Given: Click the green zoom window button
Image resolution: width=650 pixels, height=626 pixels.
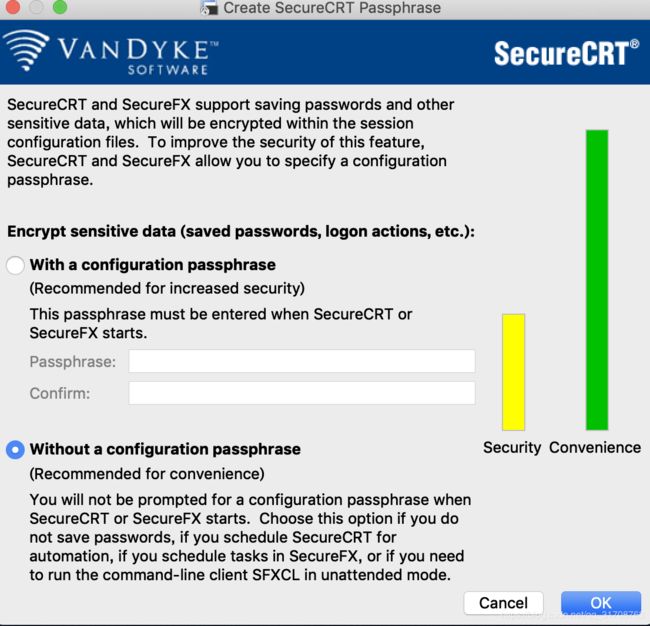Looking at the screenshot, I should [x=60, y=7].
